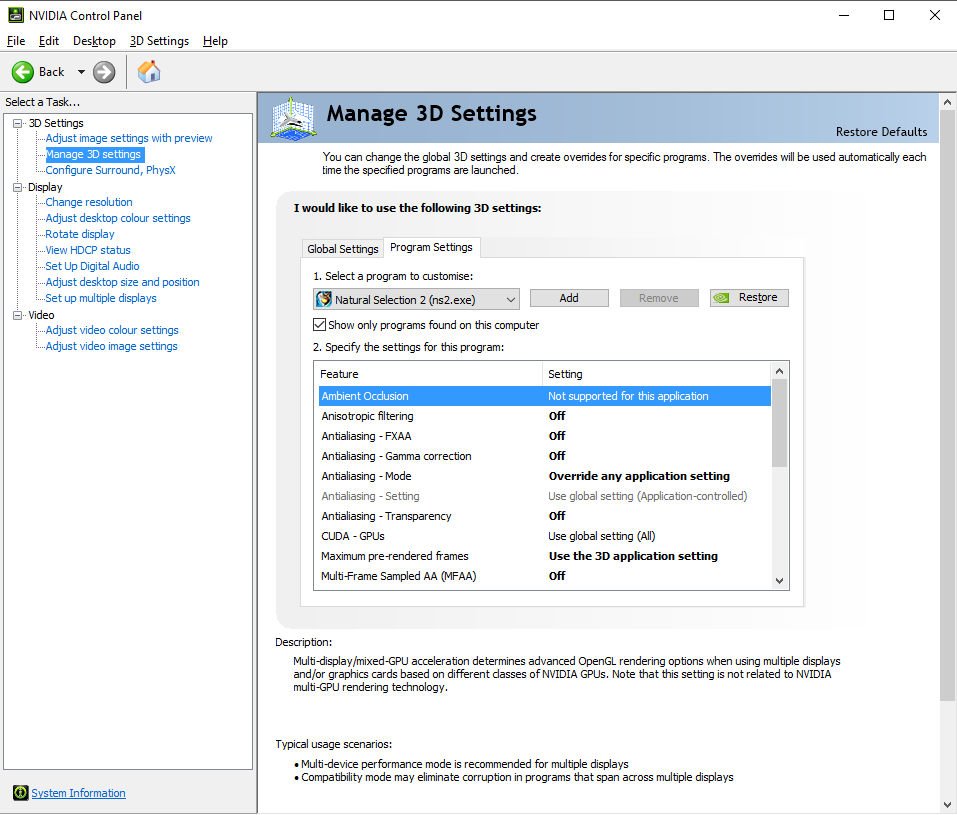Open the System Information link
Viewport: 957px width, 815px height.
(79, 793)
